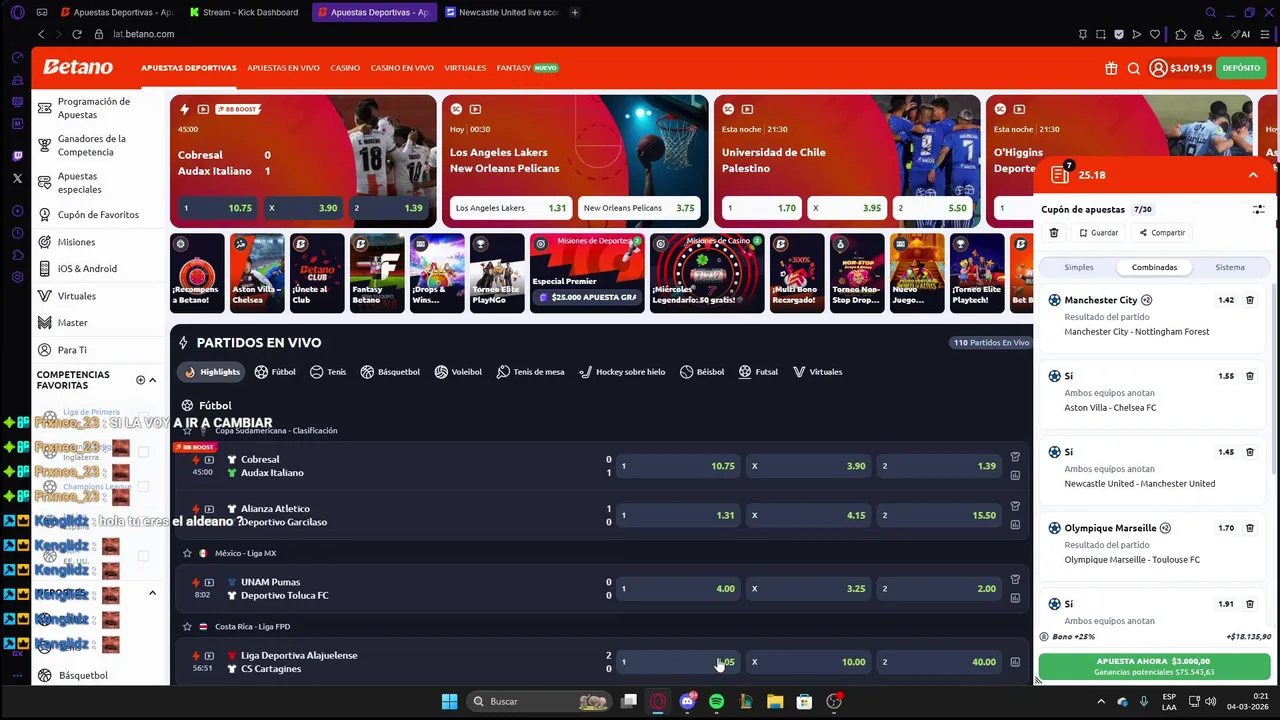Viewport: 1280px width, 720px height.
Task: Collapse the bet slip panel with the chevron
Action: (1253, 175)
